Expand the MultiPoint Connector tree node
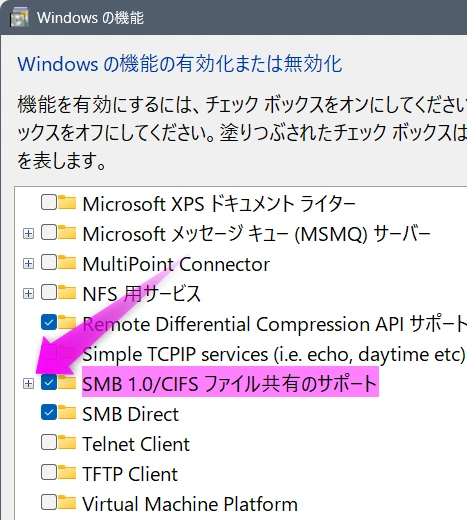 [x=28, y=264]
